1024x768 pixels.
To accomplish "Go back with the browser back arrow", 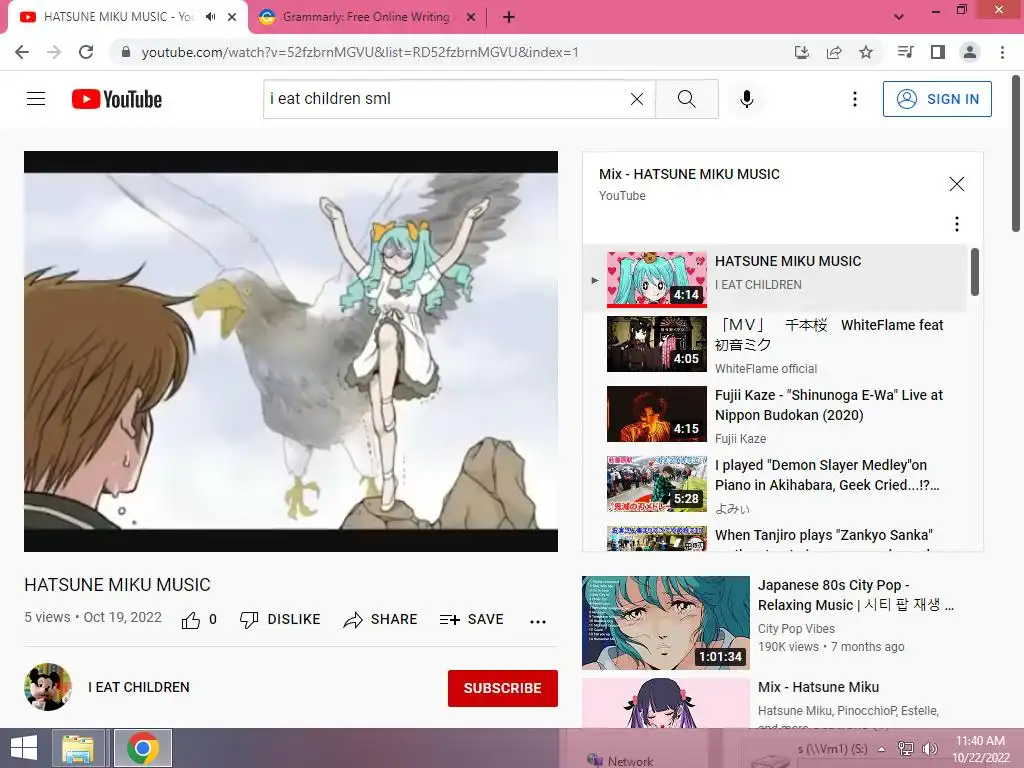I will coord(22,52).
